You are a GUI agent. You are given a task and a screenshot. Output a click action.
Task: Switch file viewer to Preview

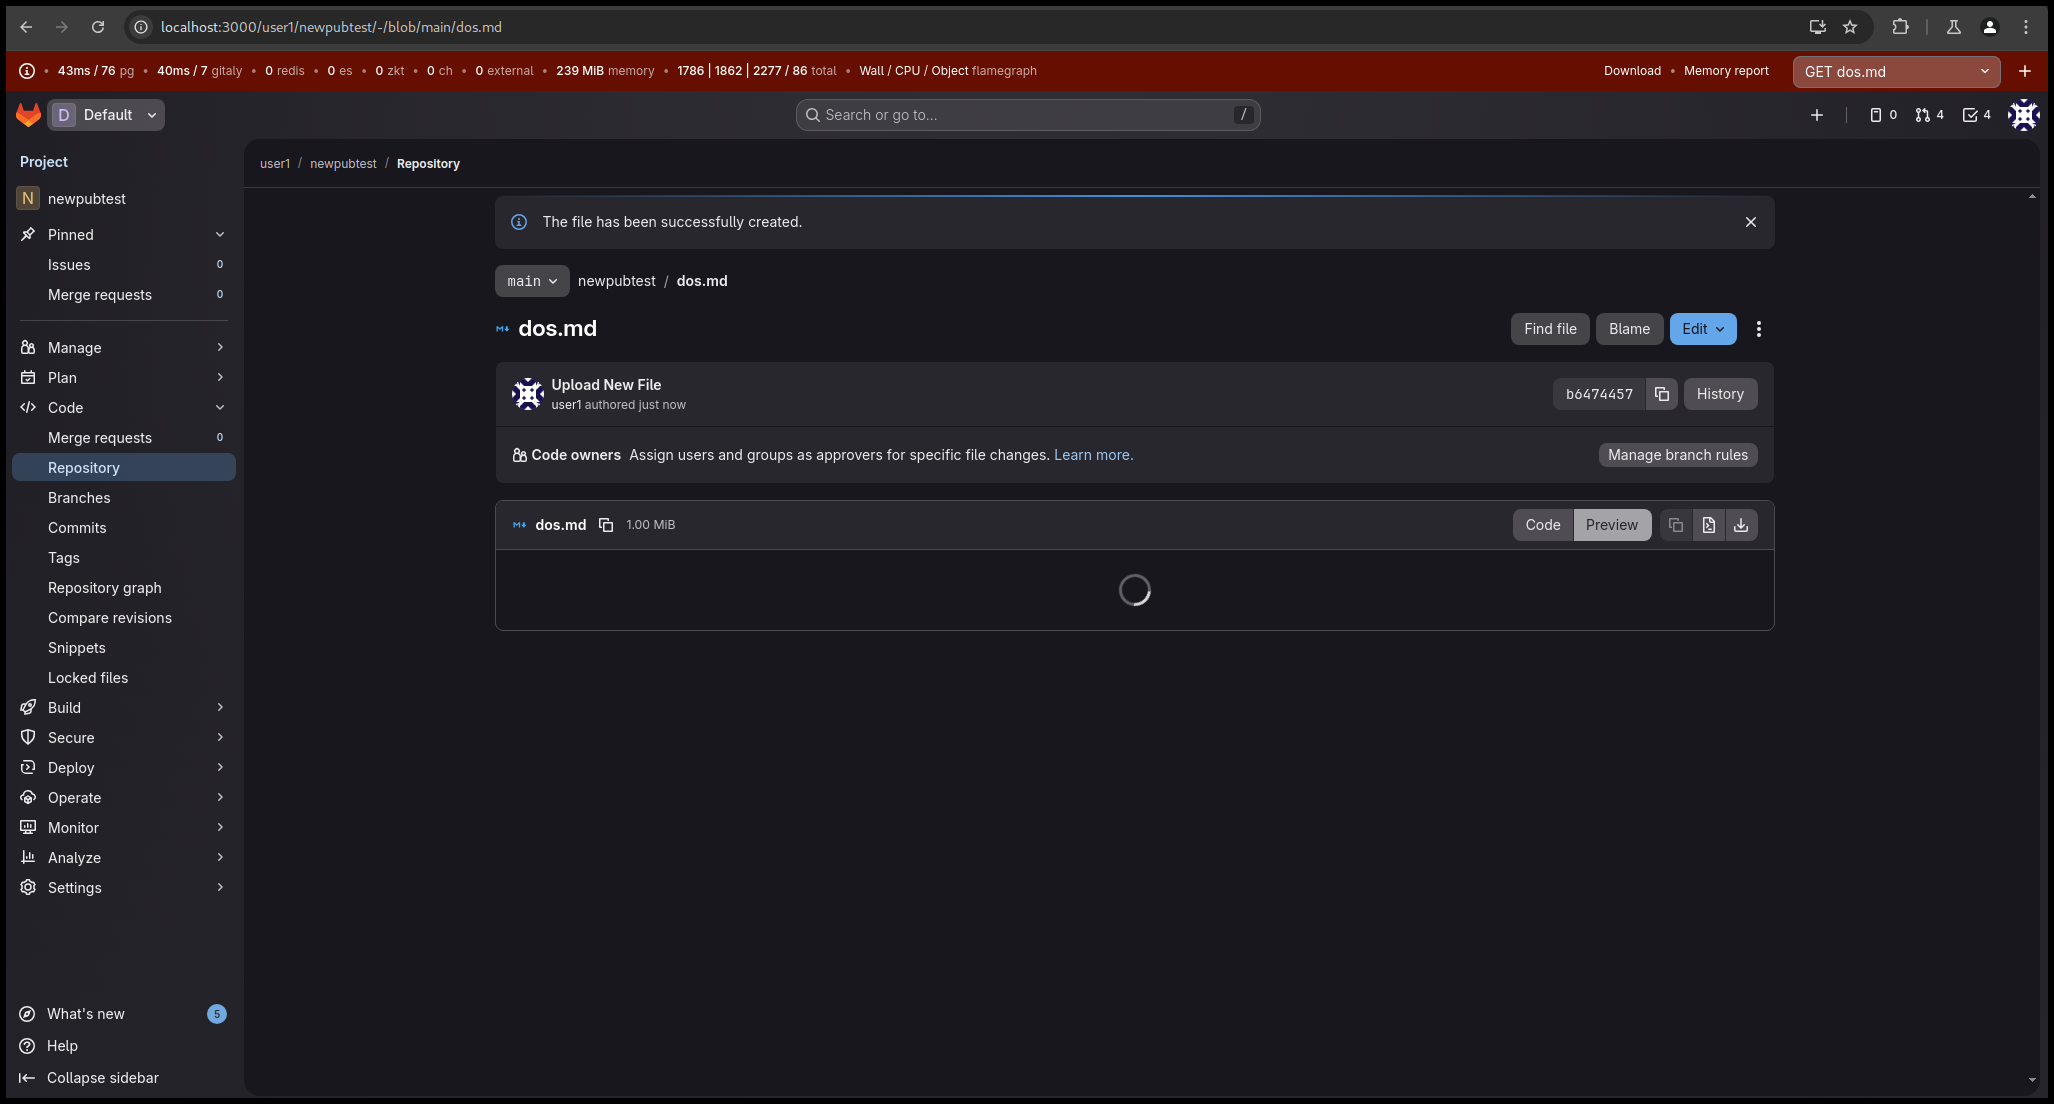(1611, 525)
